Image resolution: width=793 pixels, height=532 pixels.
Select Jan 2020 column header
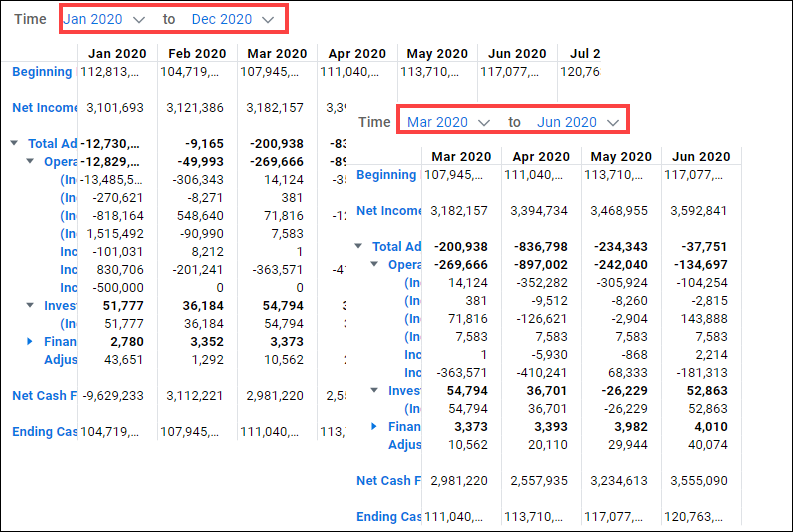pyautogui.click(x=117, y=54)
